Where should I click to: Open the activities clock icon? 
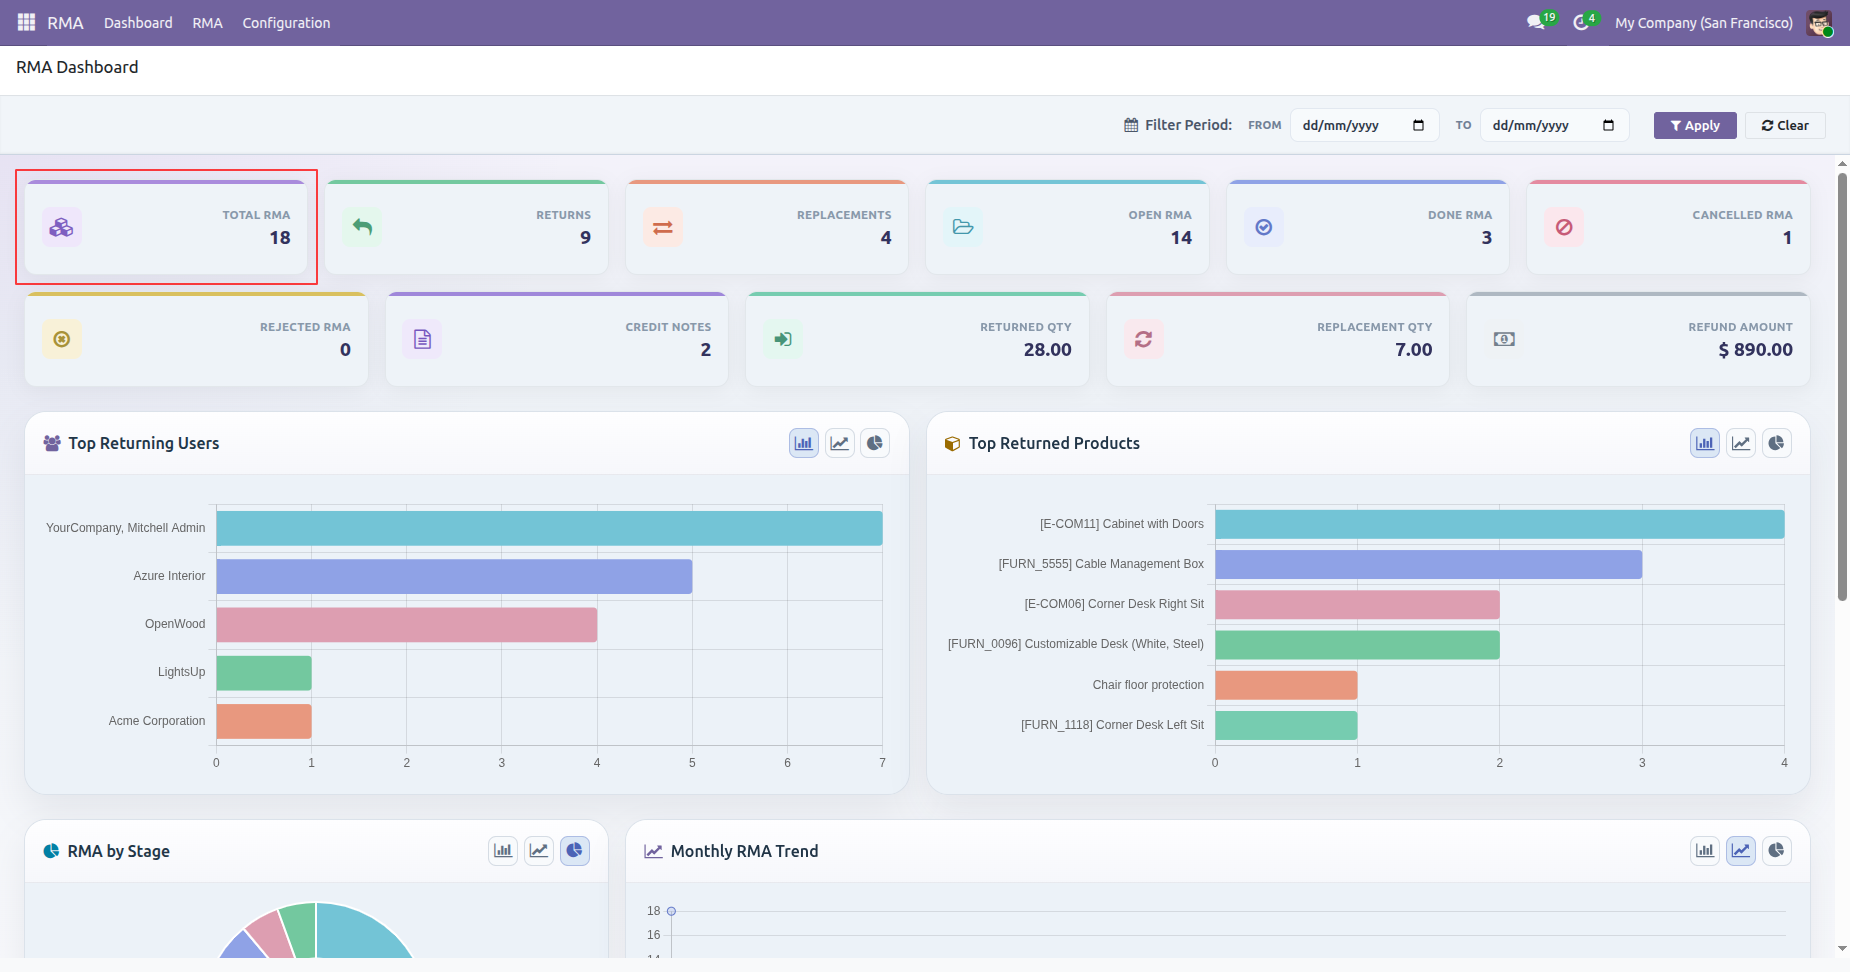point(1581,22)
